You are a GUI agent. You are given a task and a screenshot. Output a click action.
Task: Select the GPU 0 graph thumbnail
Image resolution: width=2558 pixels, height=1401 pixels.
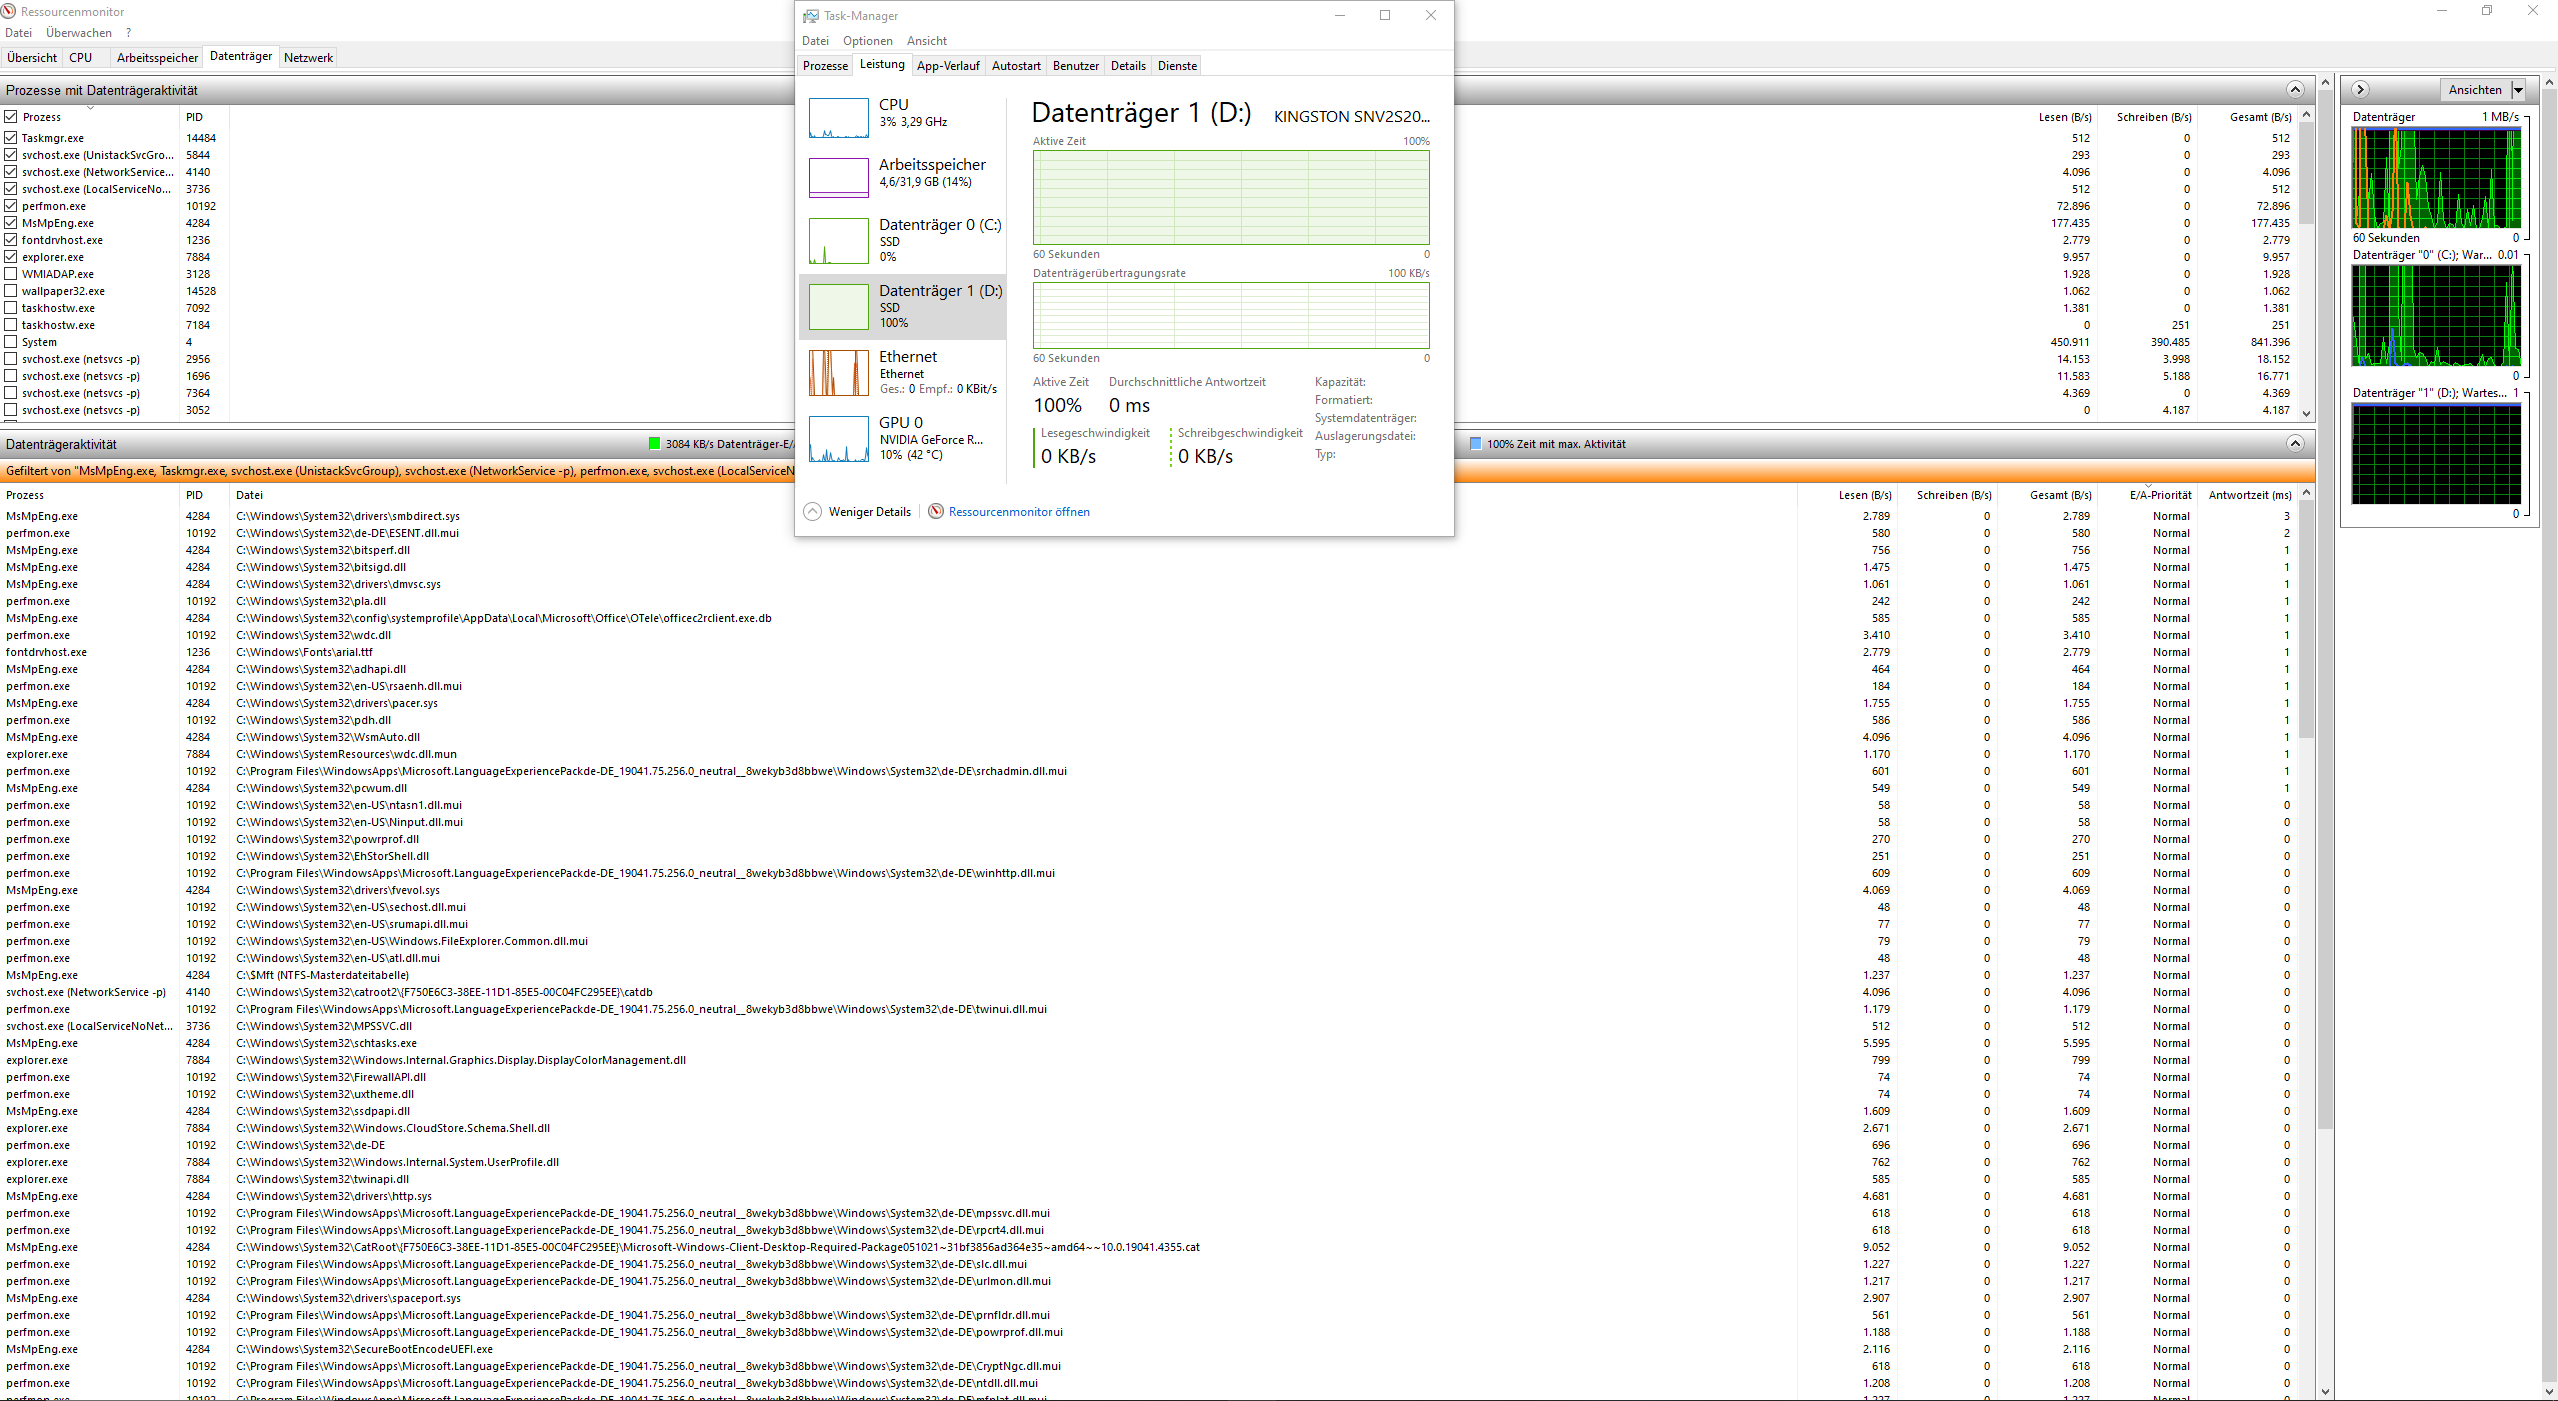[x=838, y=439]
